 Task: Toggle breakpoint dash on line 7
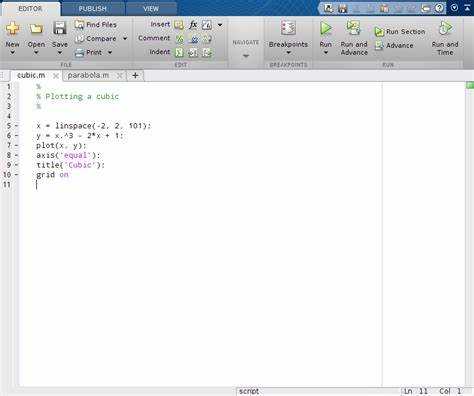point(16,145)
